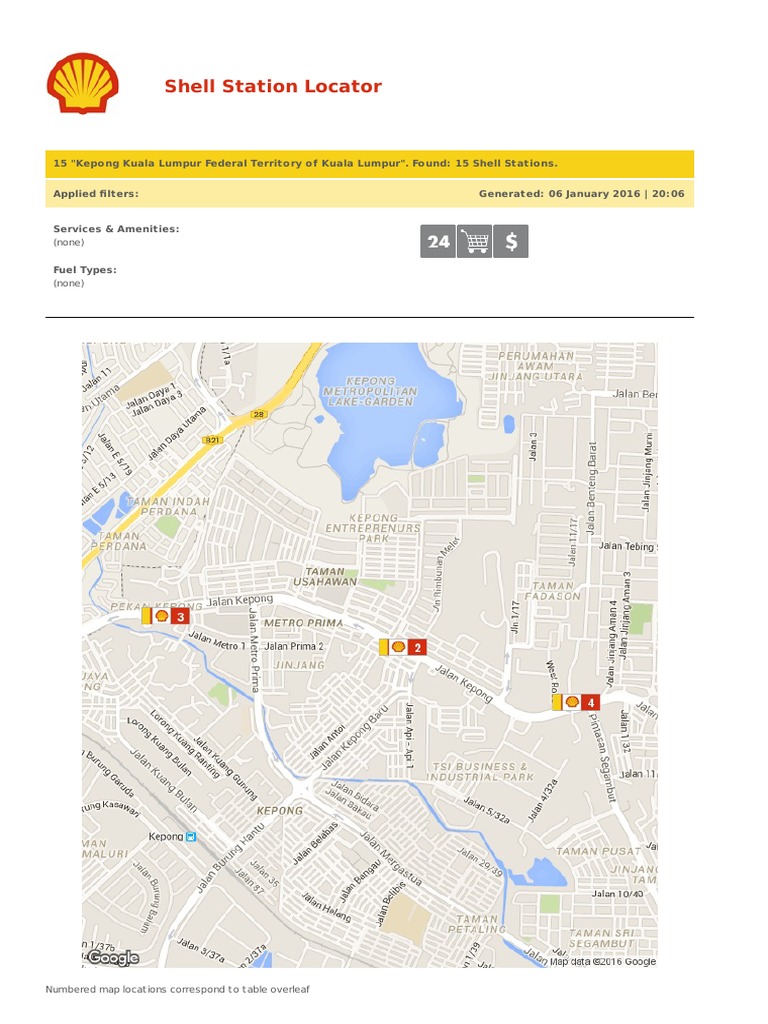This screenshot has height=1024, width=768.
Task: Click the Jalan Benteng Barat label
Action: 591,488
